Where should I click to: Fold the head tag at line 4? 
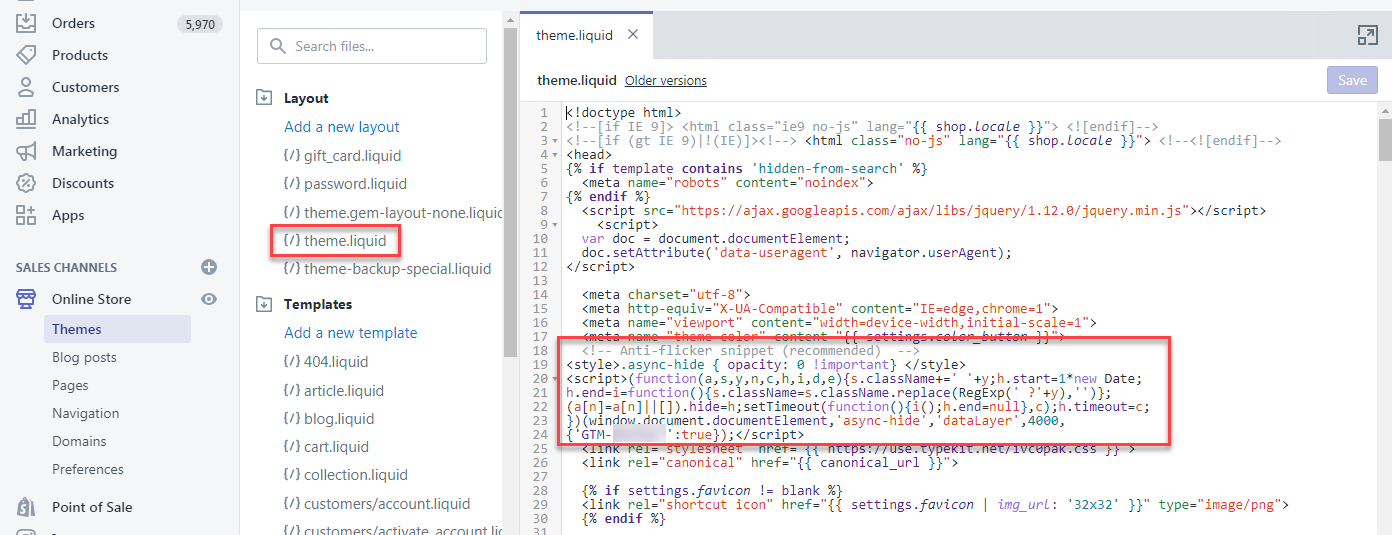pos(555,155)
